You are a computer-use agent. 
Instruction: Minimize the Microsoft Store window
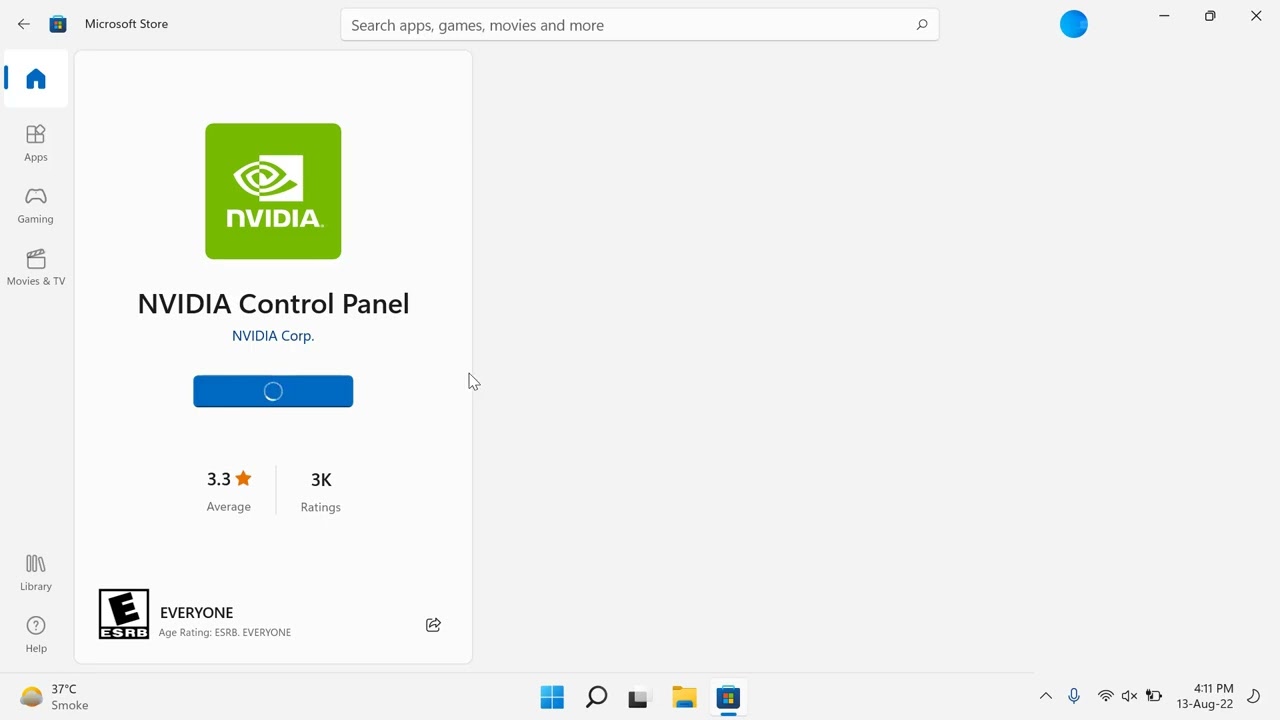1164,16
